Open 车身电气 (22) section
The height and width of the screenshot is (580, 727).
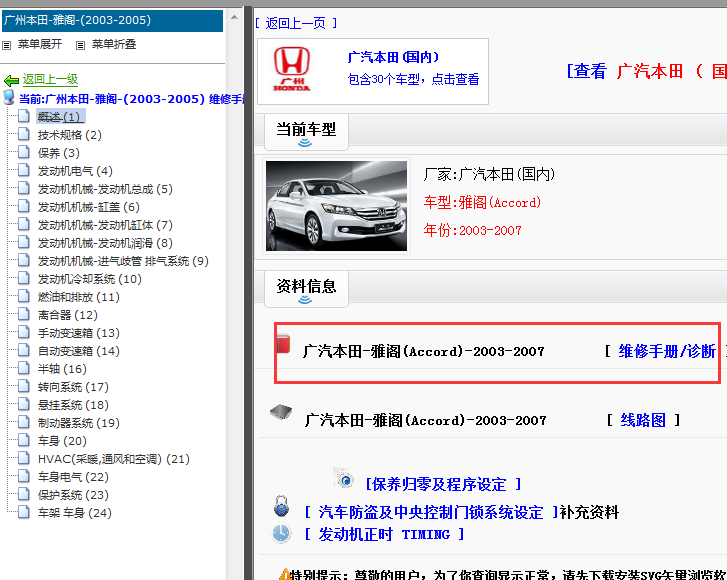click(73, 477)
